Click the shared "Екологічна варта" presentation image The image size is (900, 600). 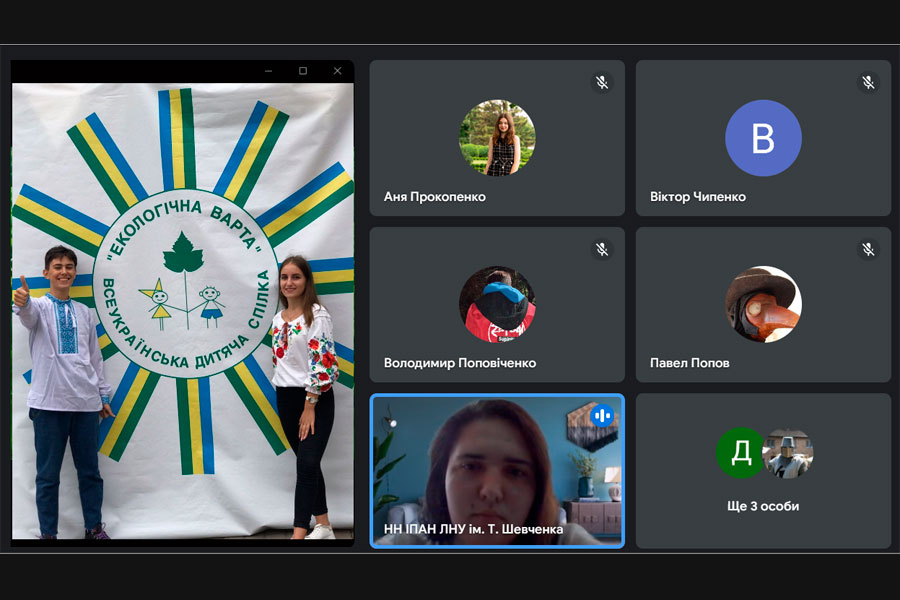click(x=182, y=310)
